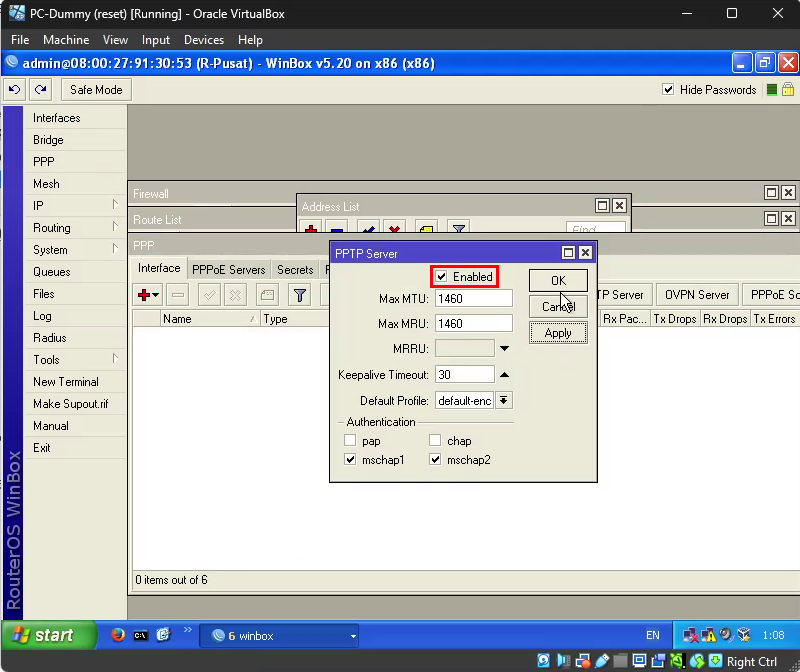Click the WinBox redo arrow
This screenshot has width=800, height=672.
(41, 90)
